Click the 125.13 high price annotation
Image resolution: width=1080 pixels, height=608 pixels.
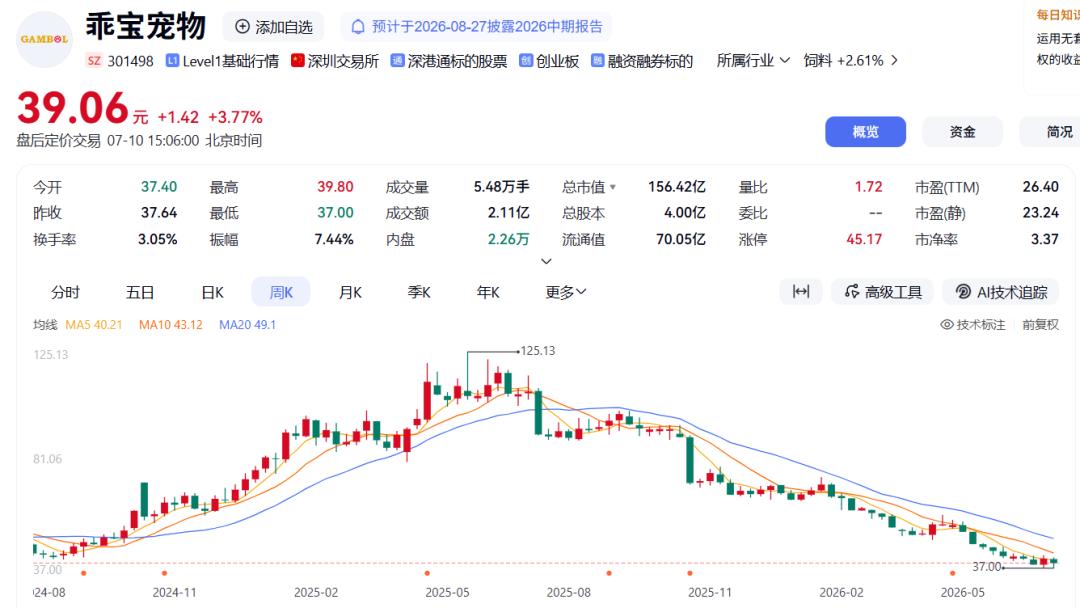(538, 350)
